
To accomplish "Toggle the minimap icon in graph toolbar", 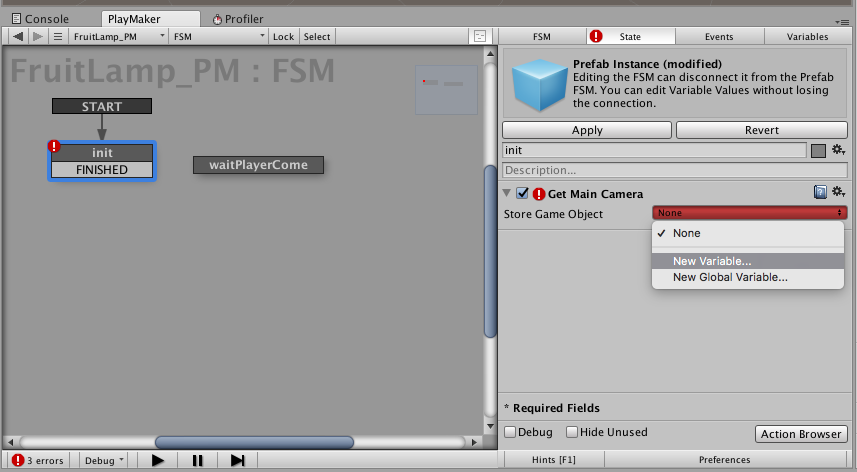I will tap(480, 37).
